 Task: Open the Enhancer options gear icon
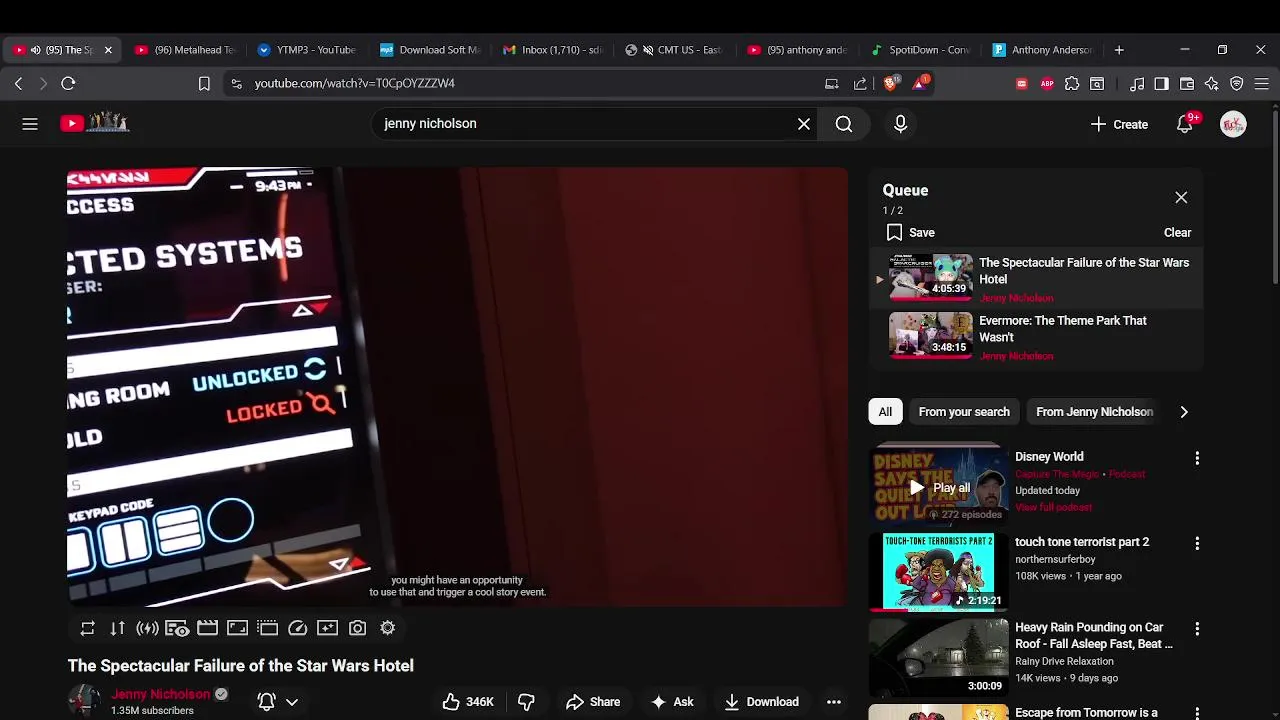pos(388,628)
